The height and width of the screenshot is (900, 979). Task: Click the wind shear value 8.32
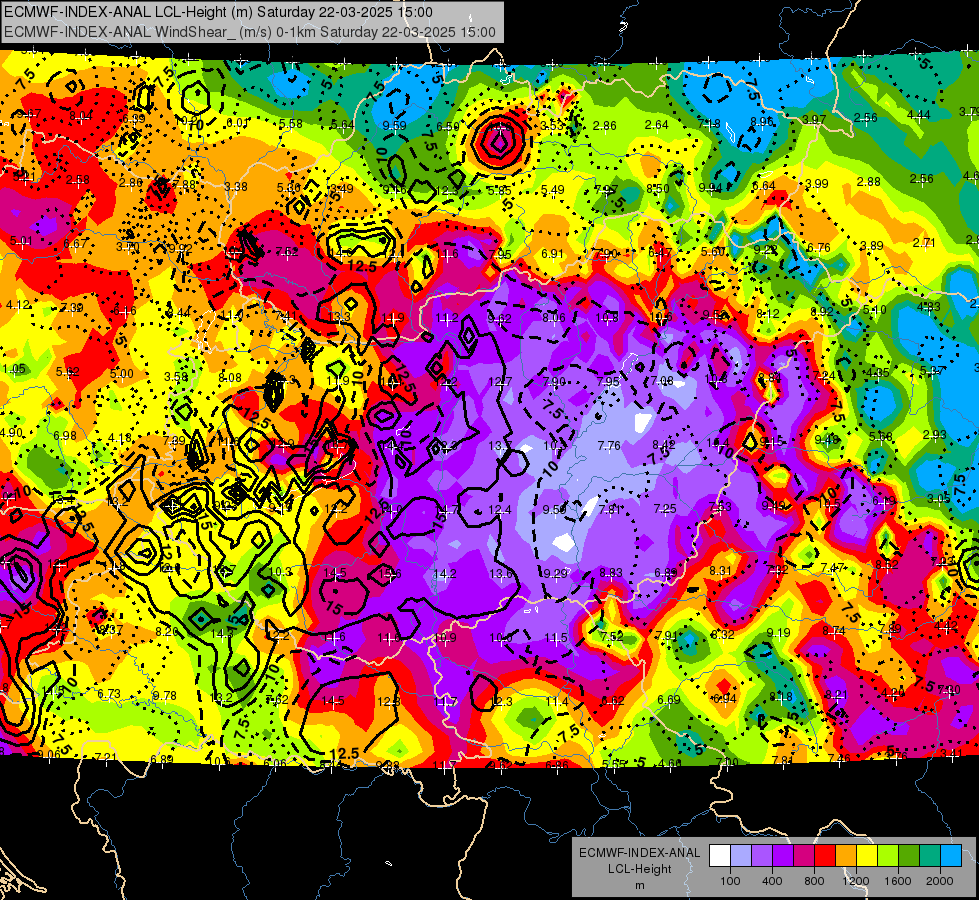pyautogui.click(x=722, y=634)
